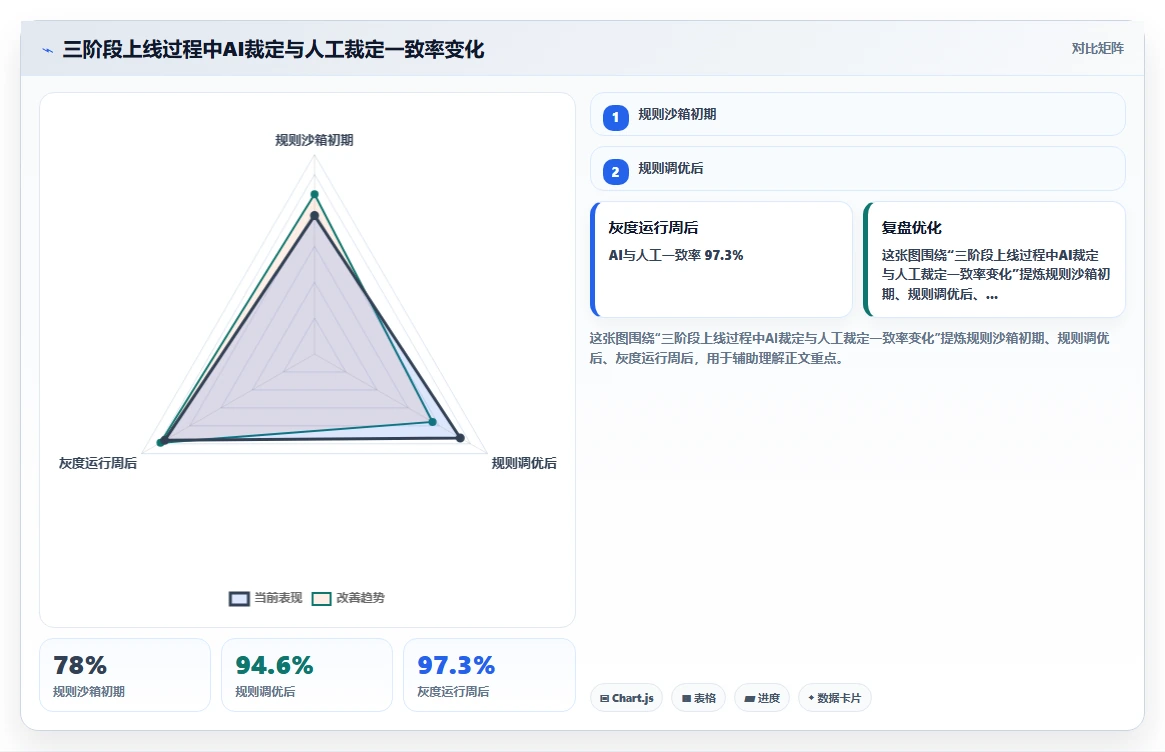Open the 灰度运行周后 card

[721, 259]
